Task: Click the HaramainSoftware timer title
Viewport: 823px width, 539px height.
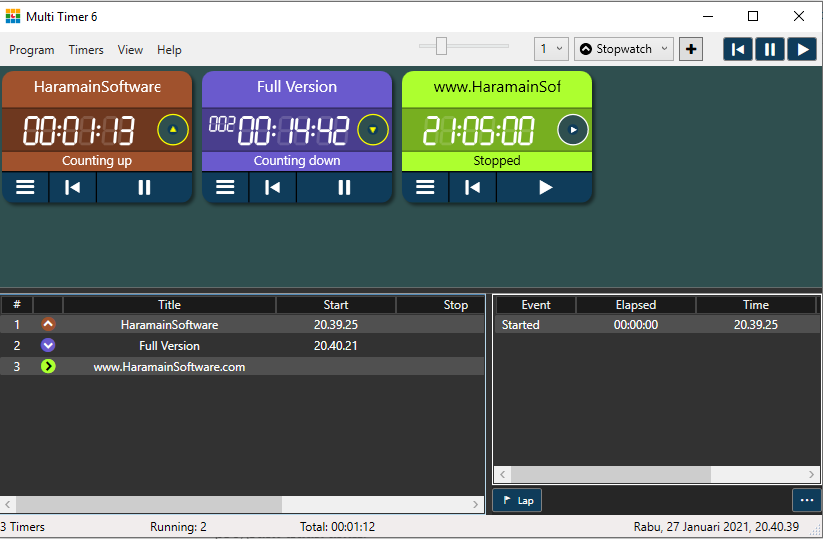Action: [x=97, y=87]
